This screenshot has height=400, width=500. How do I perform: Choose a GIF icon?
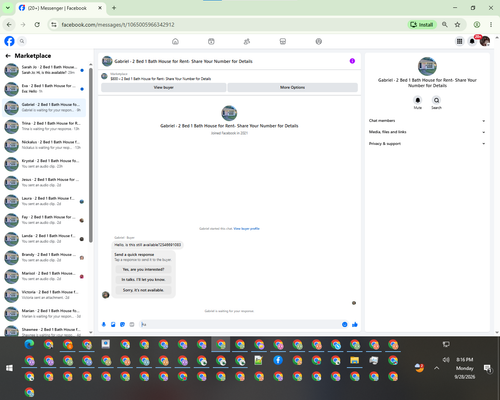(132, 325)
